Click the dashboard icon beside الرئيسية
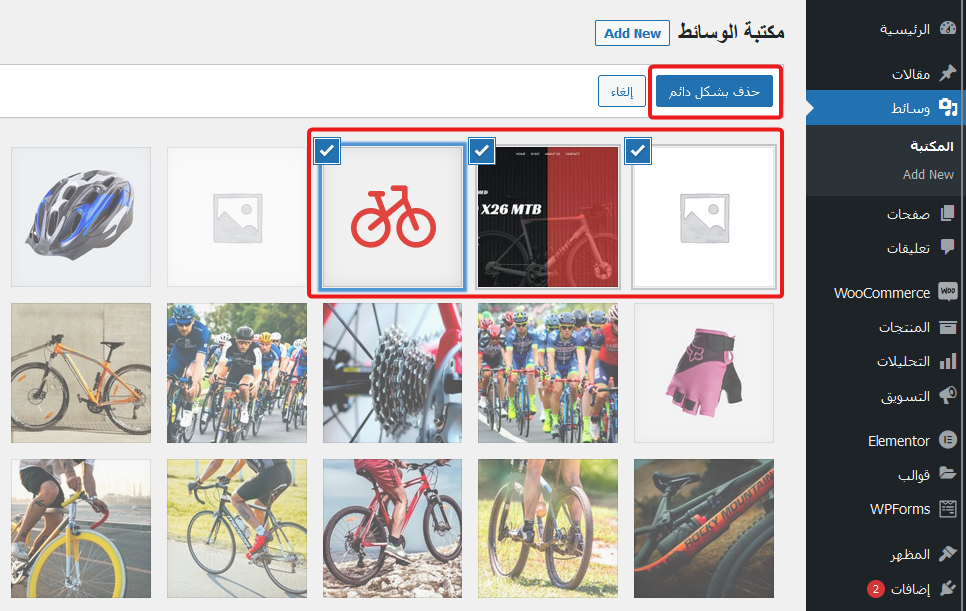 pyautogui.click(x=947, y=29)
